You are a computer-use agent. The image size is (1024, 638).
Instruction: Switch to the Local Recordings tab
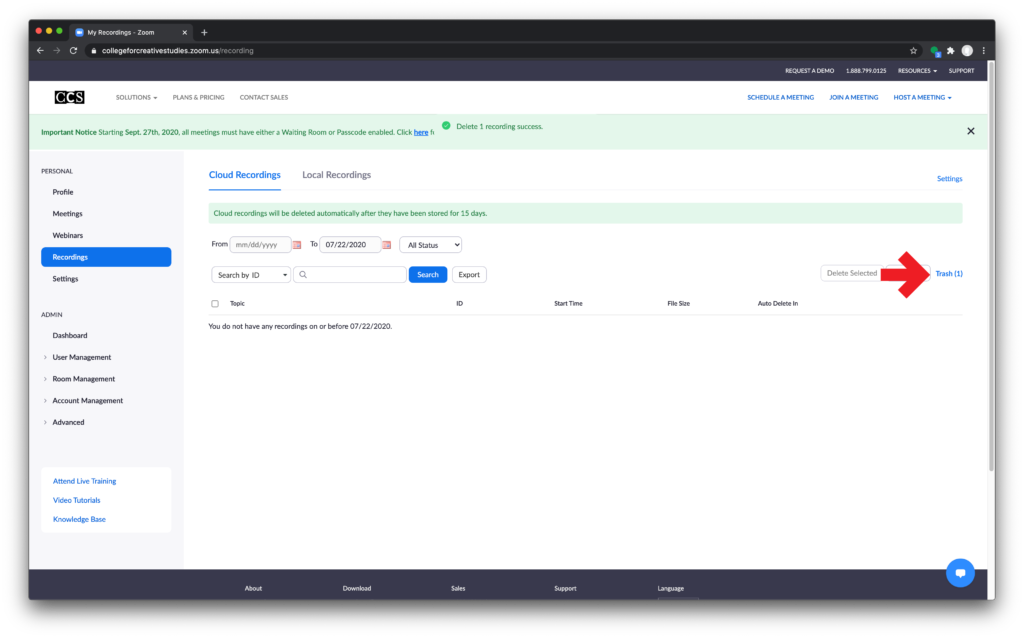[x=336, y=175]
